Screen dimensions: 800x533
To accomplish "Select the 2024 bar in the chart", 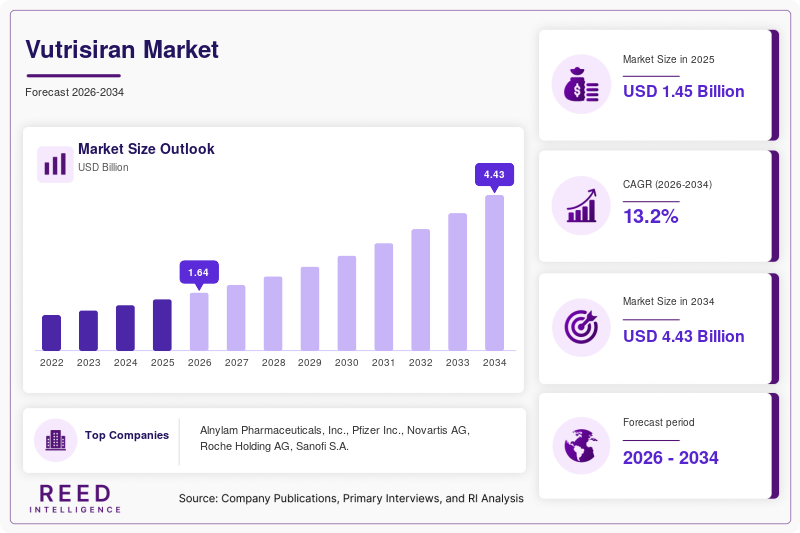I will tap(126, 328).
